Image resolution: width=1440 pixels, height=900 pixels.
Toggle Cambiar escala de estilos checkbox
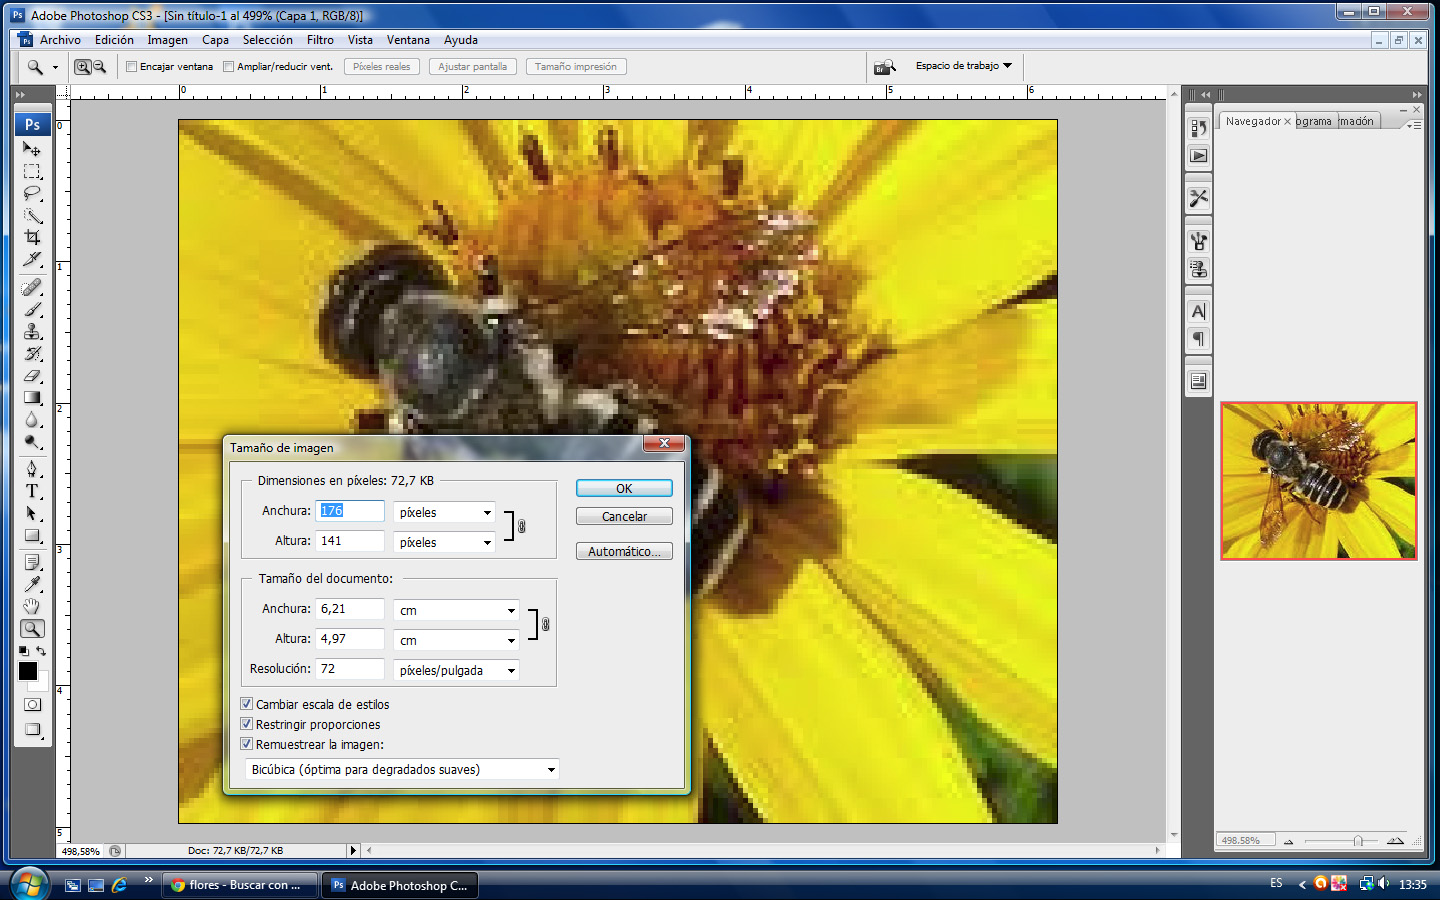tap(247, 704)
